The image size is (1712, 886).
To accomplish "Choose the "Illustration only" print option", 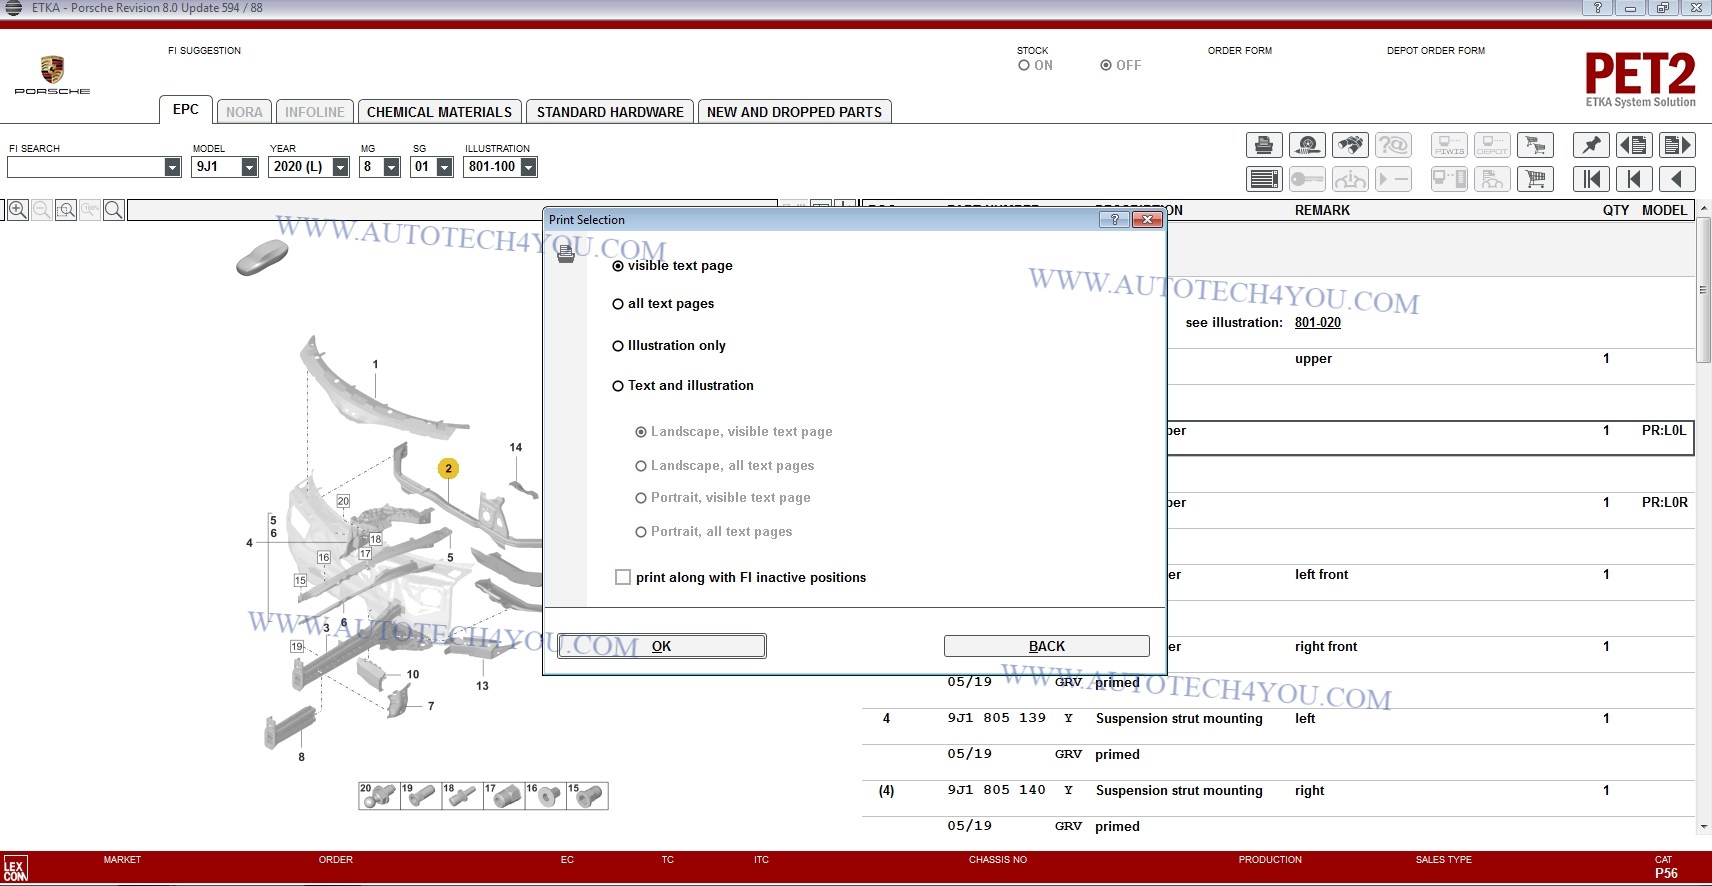I will pos(618,346).
